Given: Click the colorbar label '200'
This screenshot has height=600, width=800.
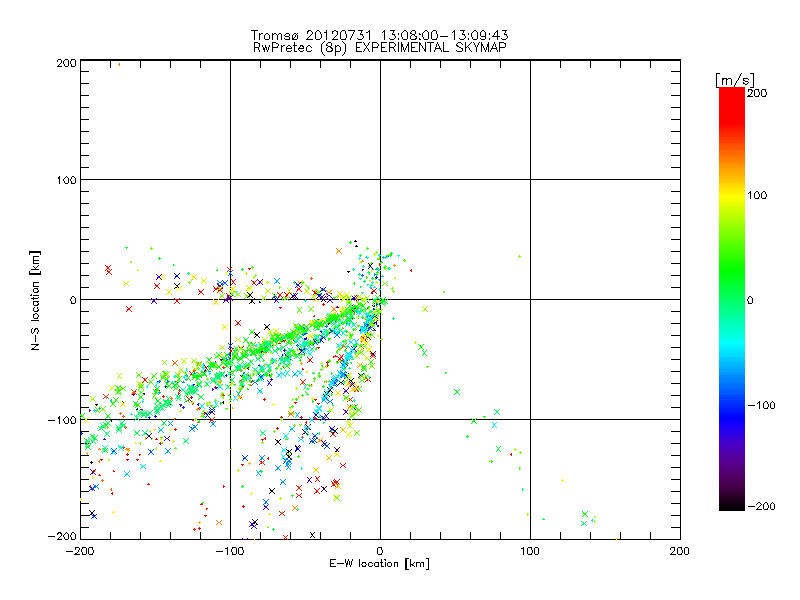Looking at the screenshot, I should pyautogui.click(x=757, y=93).
